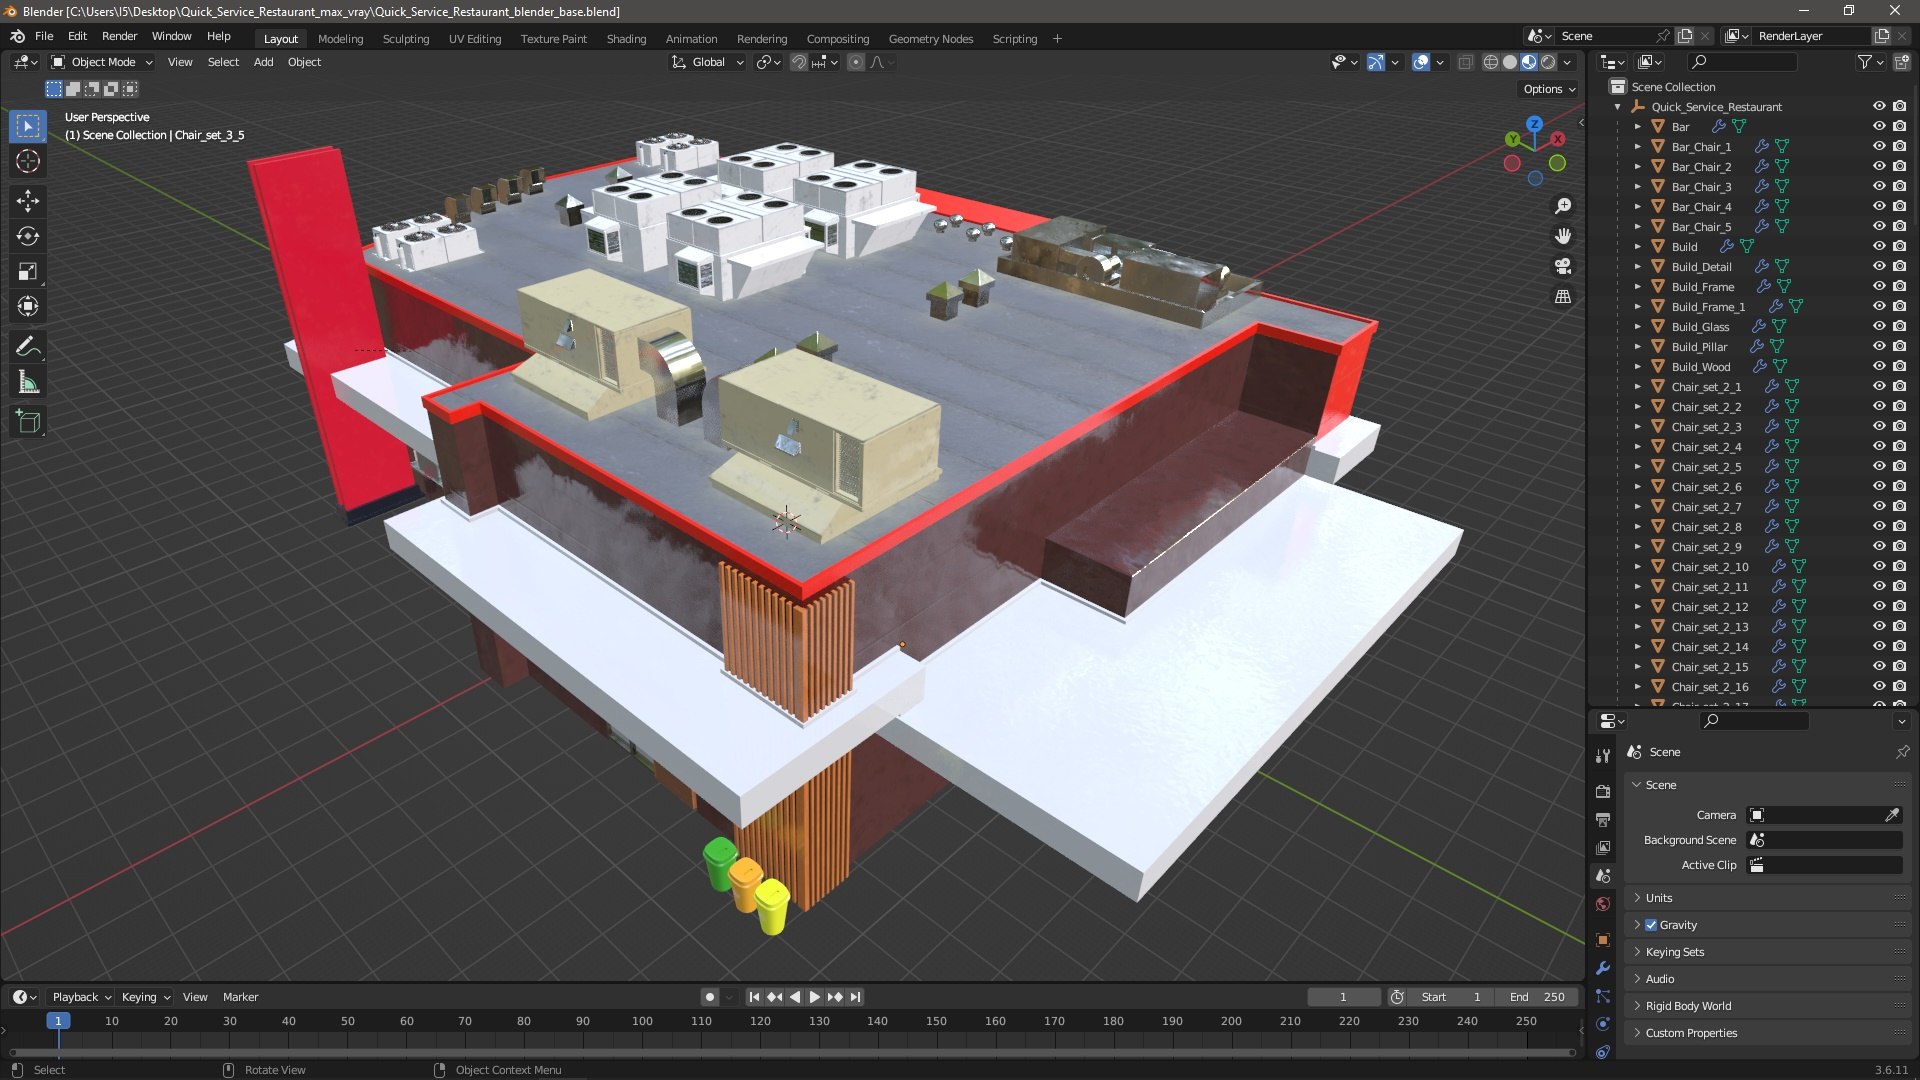The image size is (1920, 1080).
Task: Choose the Transform tool
Action: pyautogui.click(x=28, y=306)
